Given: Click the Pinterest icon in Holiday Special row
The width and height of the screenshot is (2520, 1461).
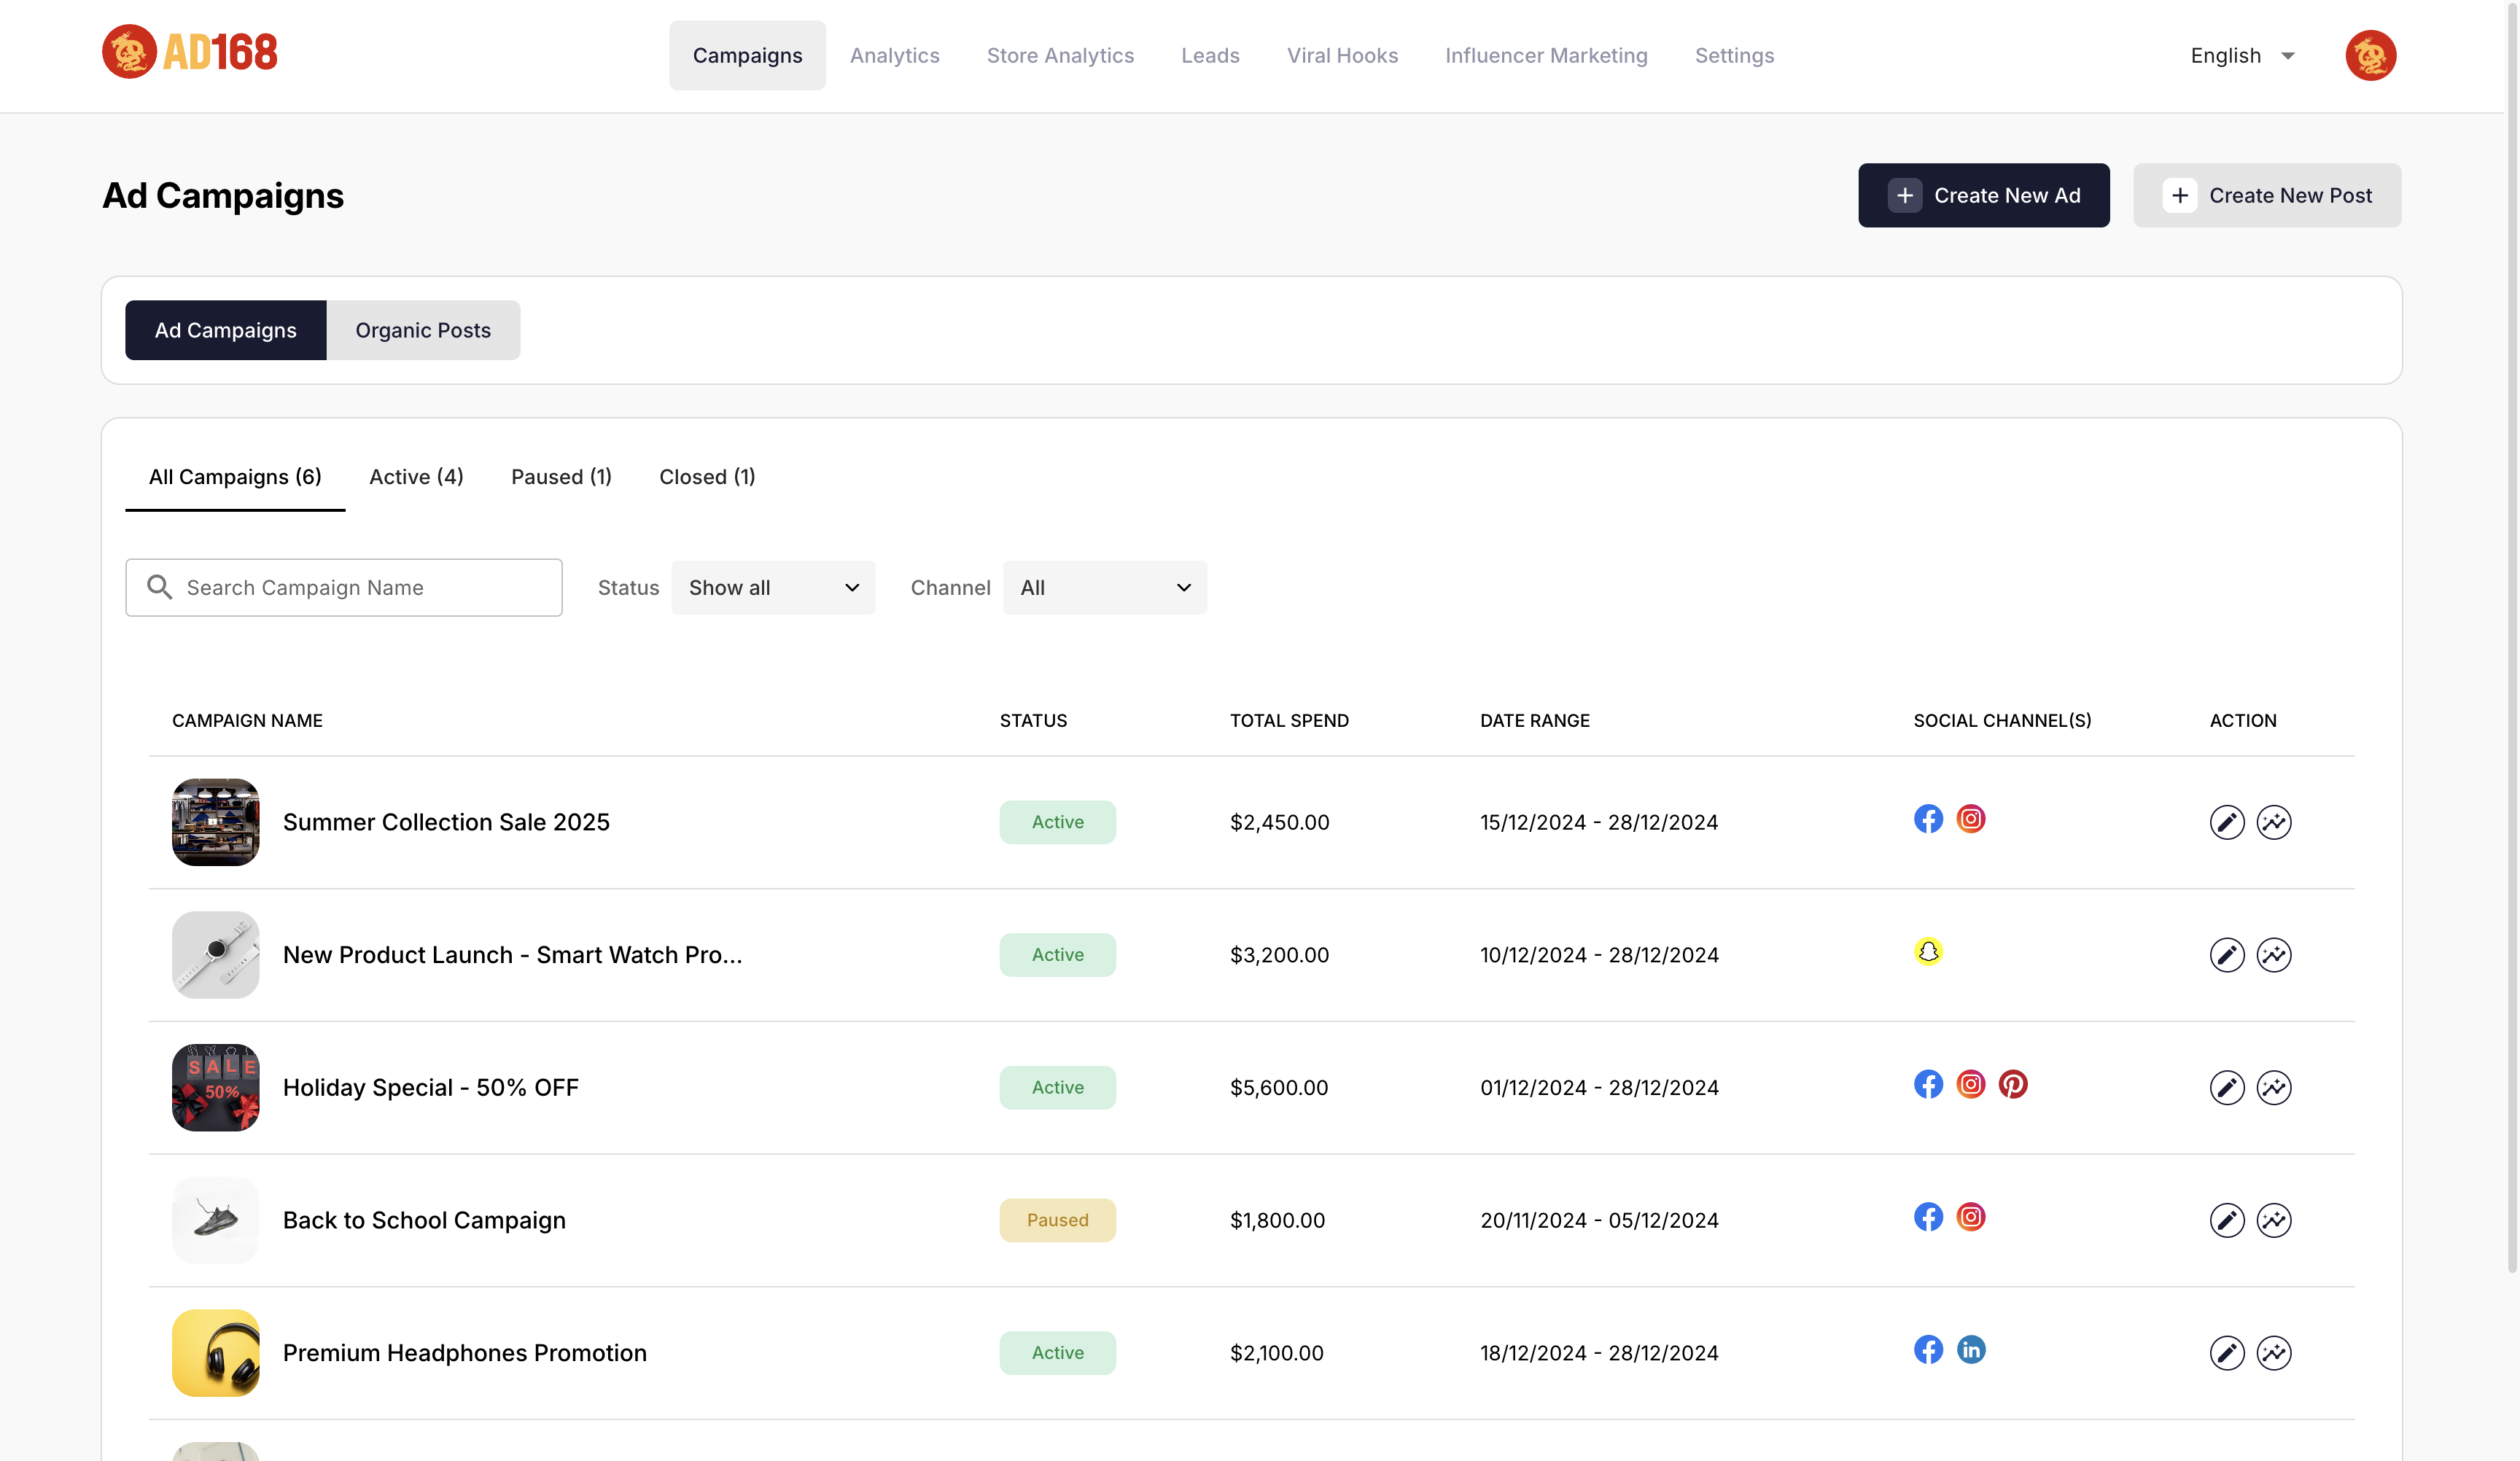Looking at the screenshot, I should pos(2012,1084).
